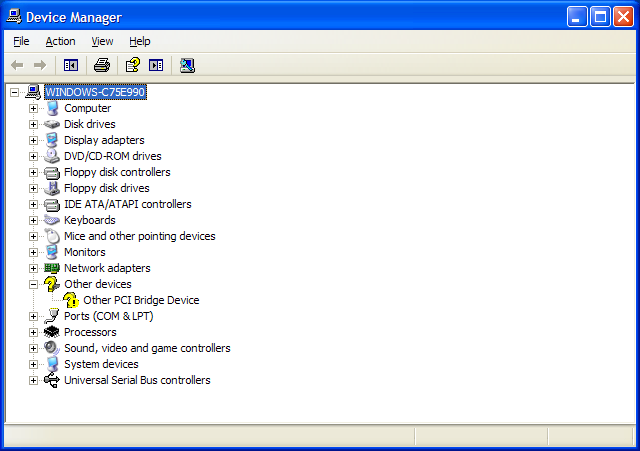
Task: Select the Network adapters label
Action: click(x=107, y=268)
